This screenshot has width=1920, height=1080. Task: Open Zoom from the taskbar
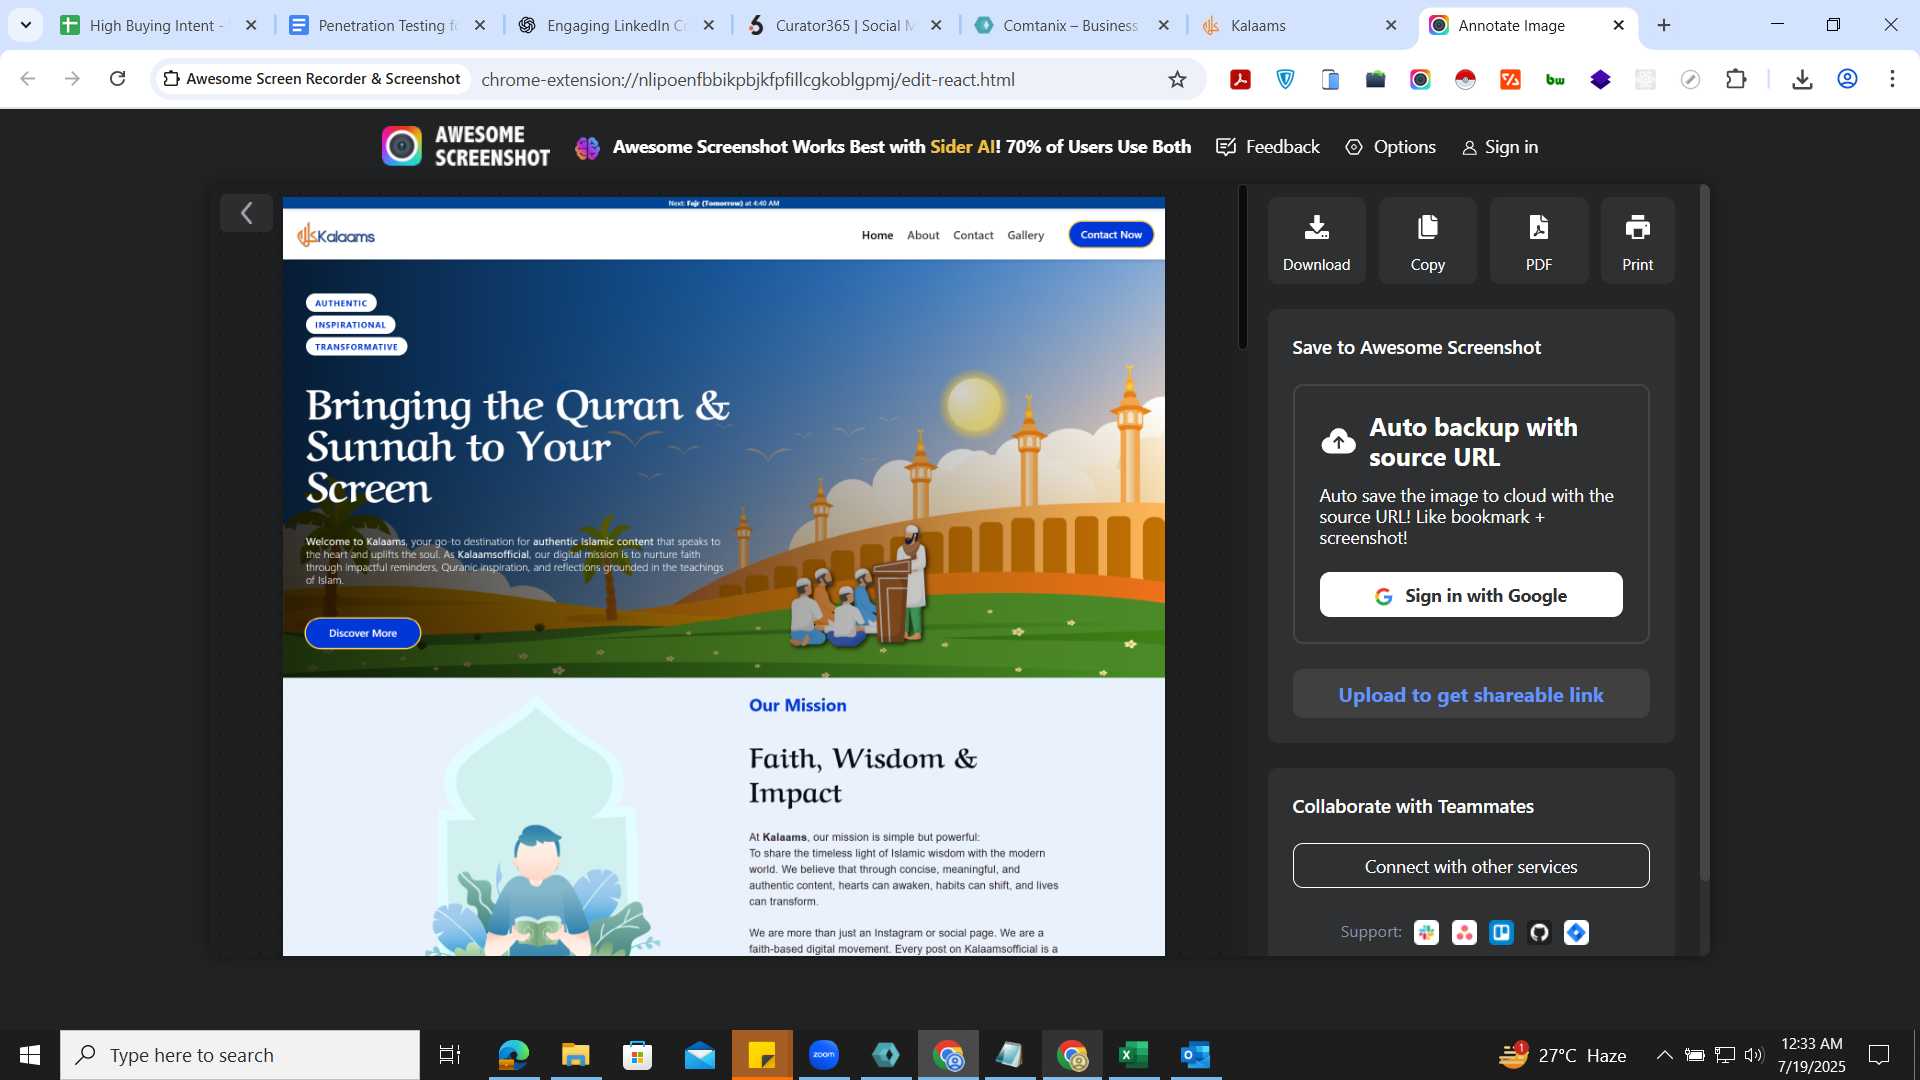[x=824, y=1055]
